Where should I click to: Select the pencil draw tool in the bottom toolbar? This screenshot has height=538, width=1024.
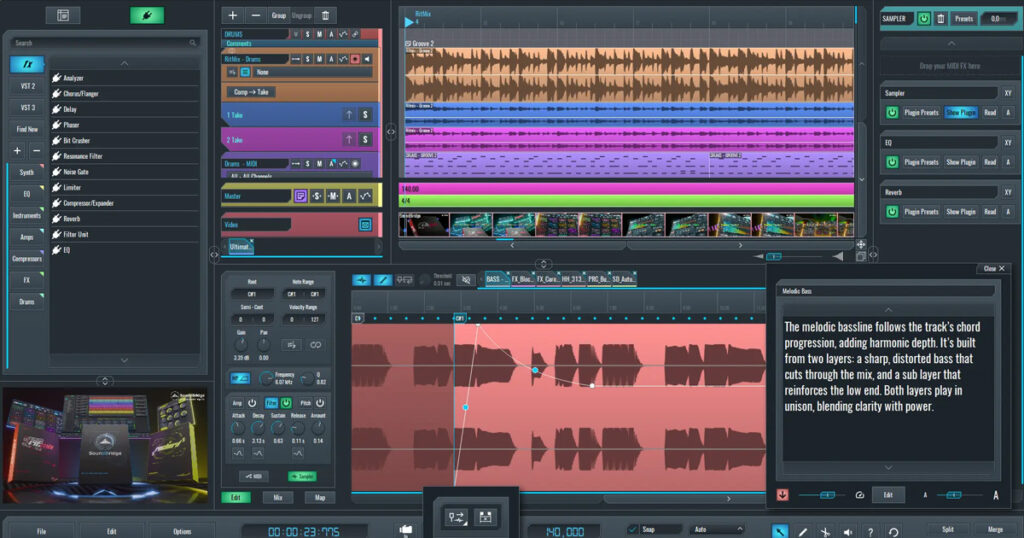click(803, 531)
